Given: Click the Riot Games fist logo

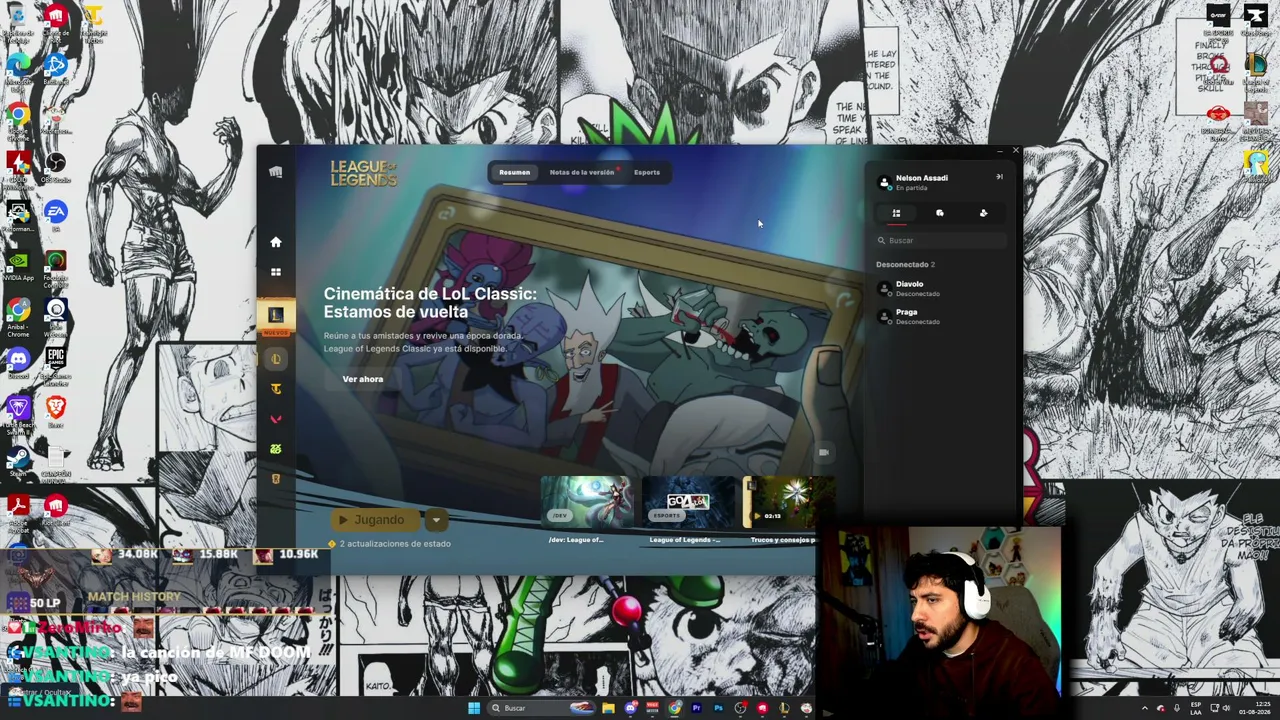Looking at the screenshot, I should (276, 172).
